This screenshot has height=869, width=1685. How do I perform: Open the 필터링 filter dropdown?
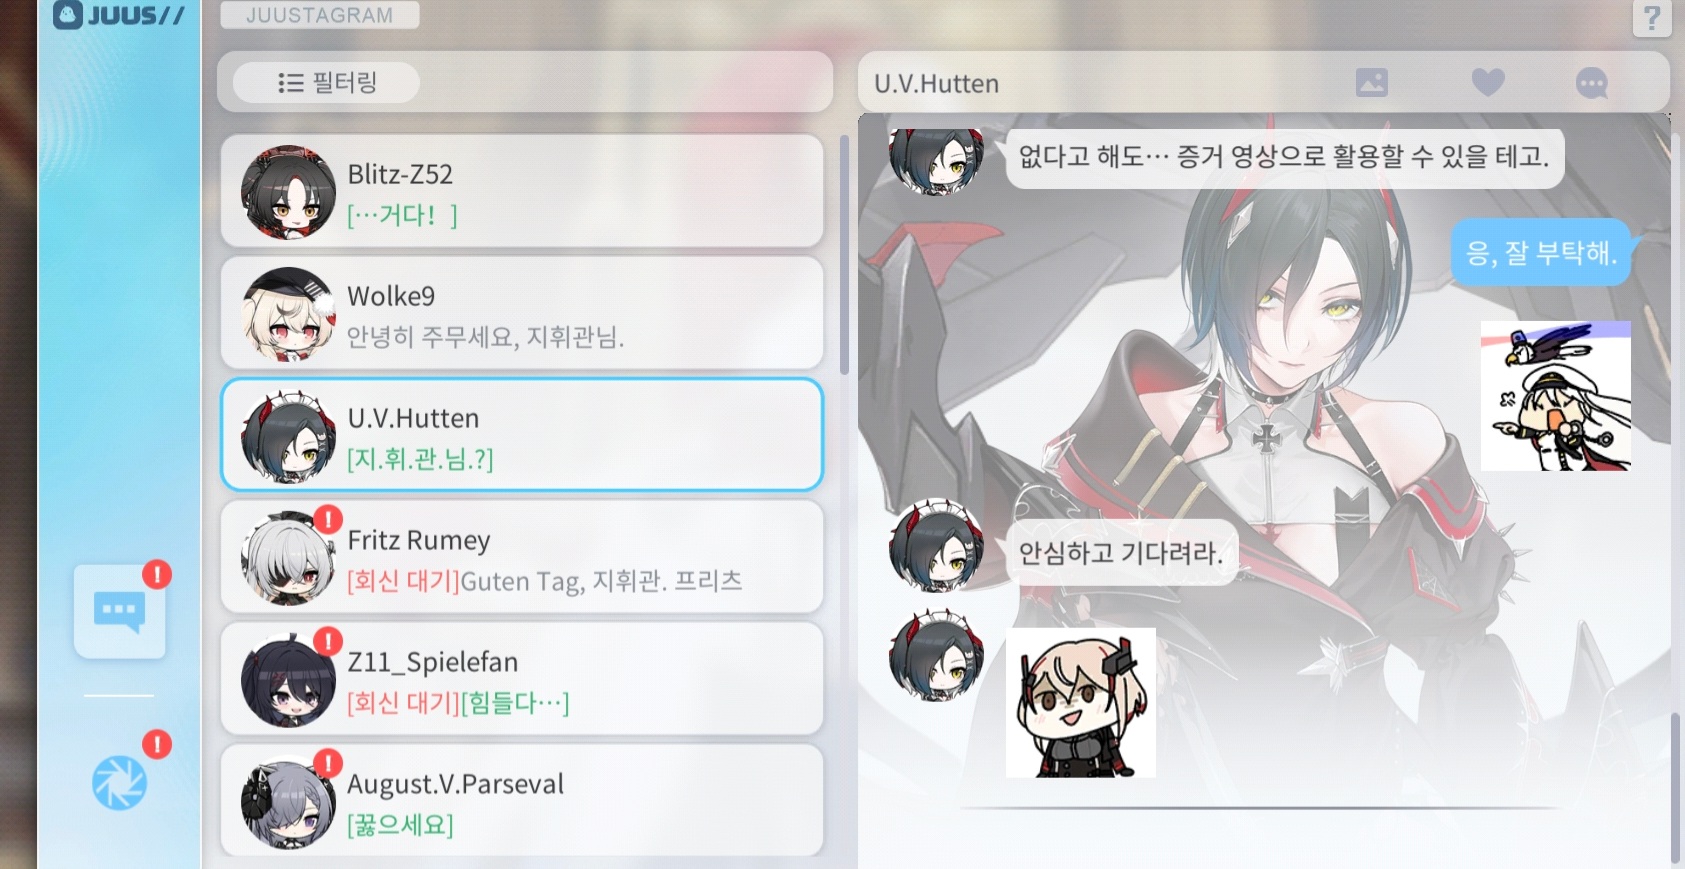326,82
